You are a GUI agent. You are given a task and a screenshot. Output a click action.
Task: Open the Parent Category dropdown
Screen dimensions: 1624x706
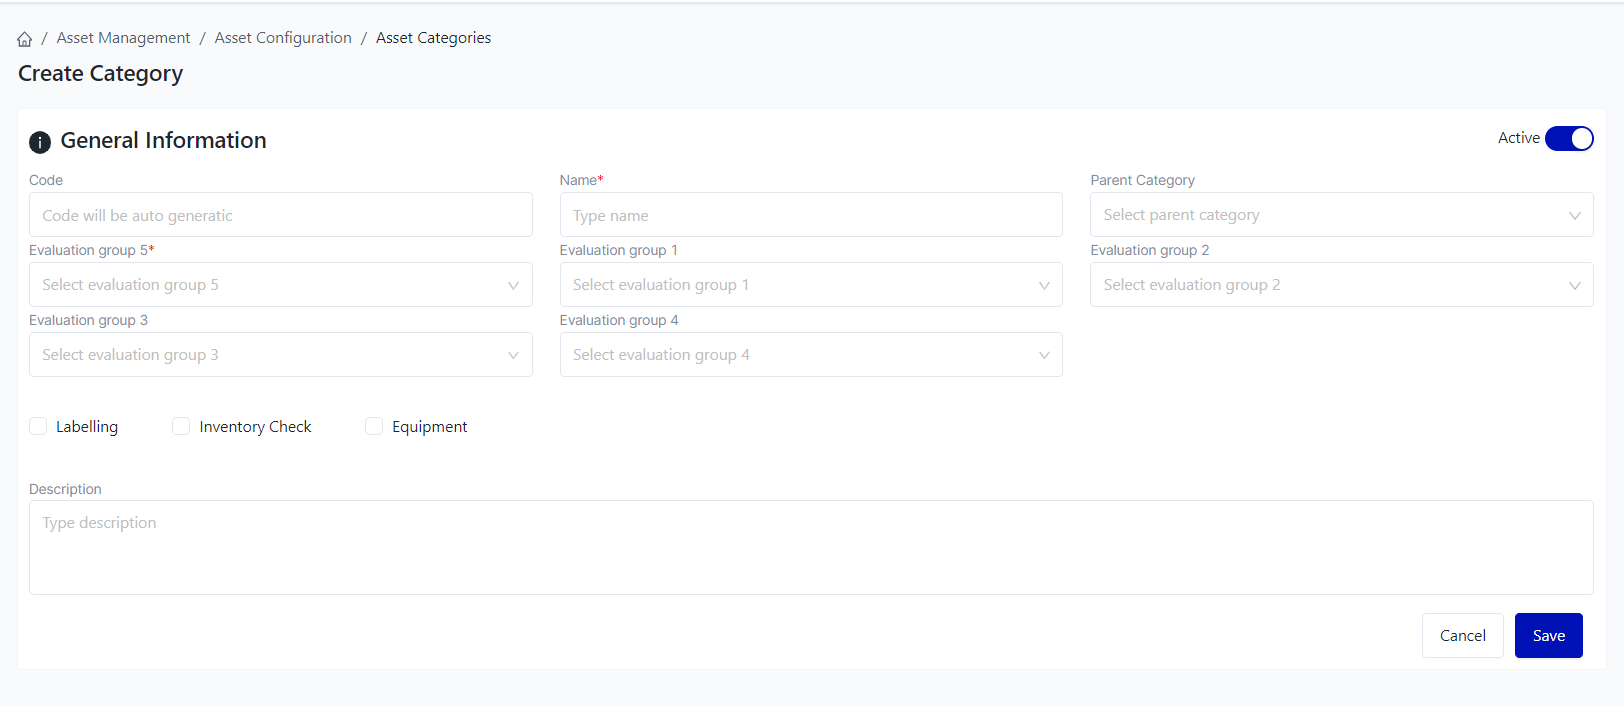[1340, 215]
